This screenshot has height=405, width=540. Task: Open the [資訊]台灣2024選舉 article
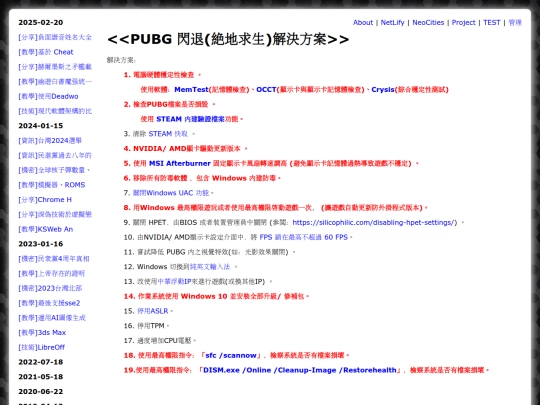coord(50,141)
